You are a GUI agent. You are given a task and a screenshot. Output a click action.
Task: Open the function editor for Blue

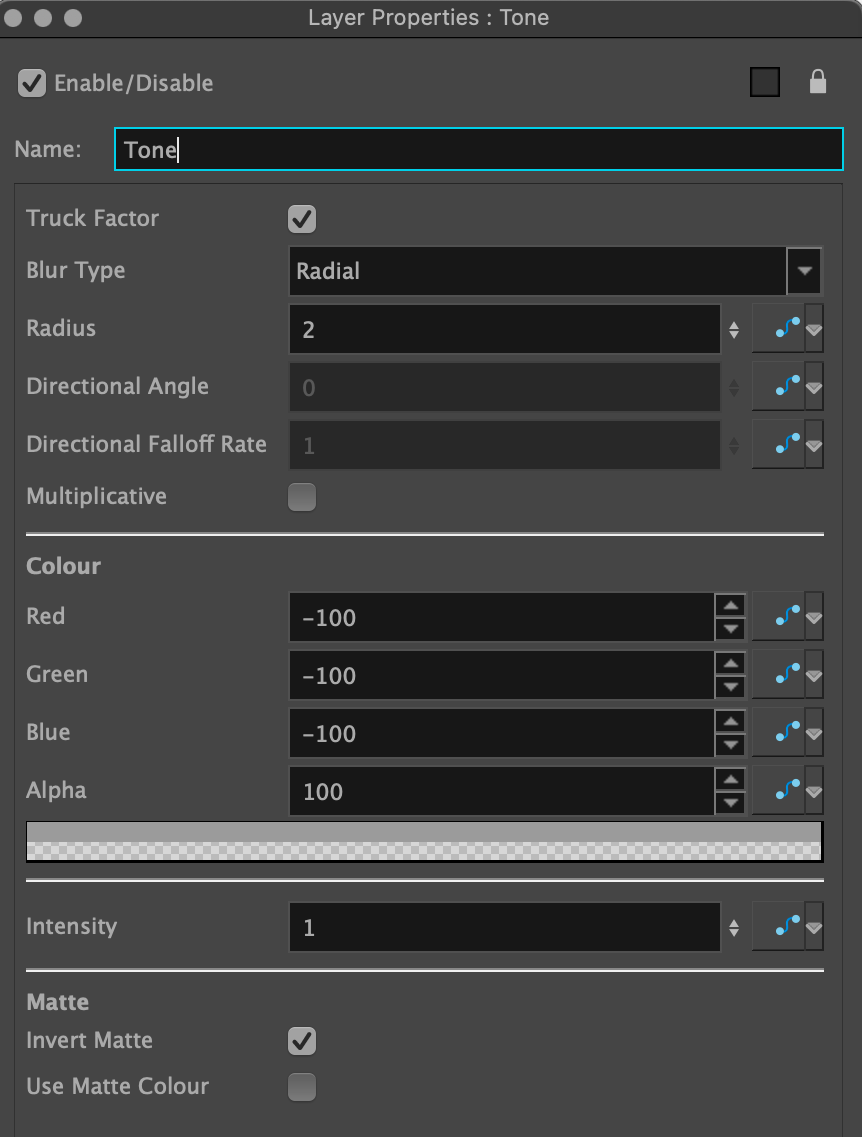click(x=784, y=733)
